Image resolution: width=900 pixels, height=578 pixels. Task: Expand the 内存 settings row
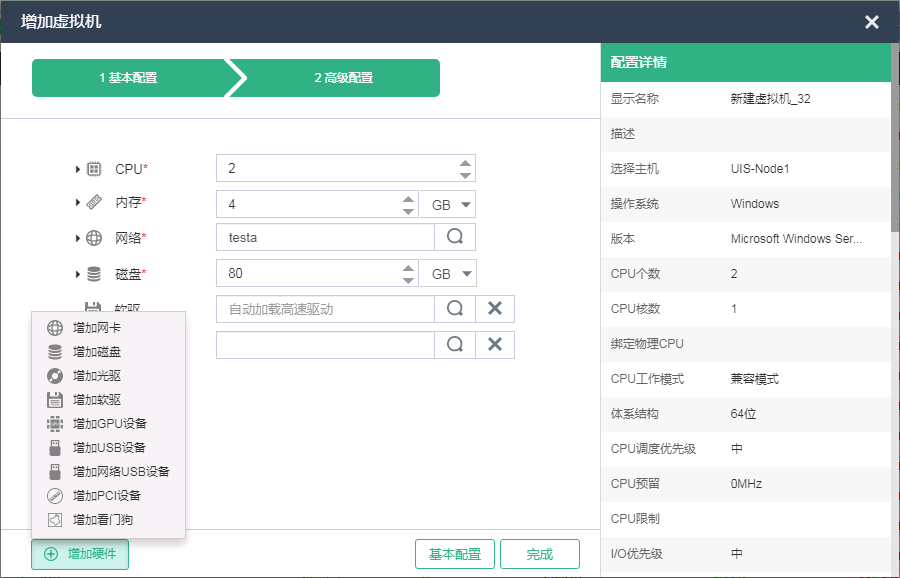78,203
